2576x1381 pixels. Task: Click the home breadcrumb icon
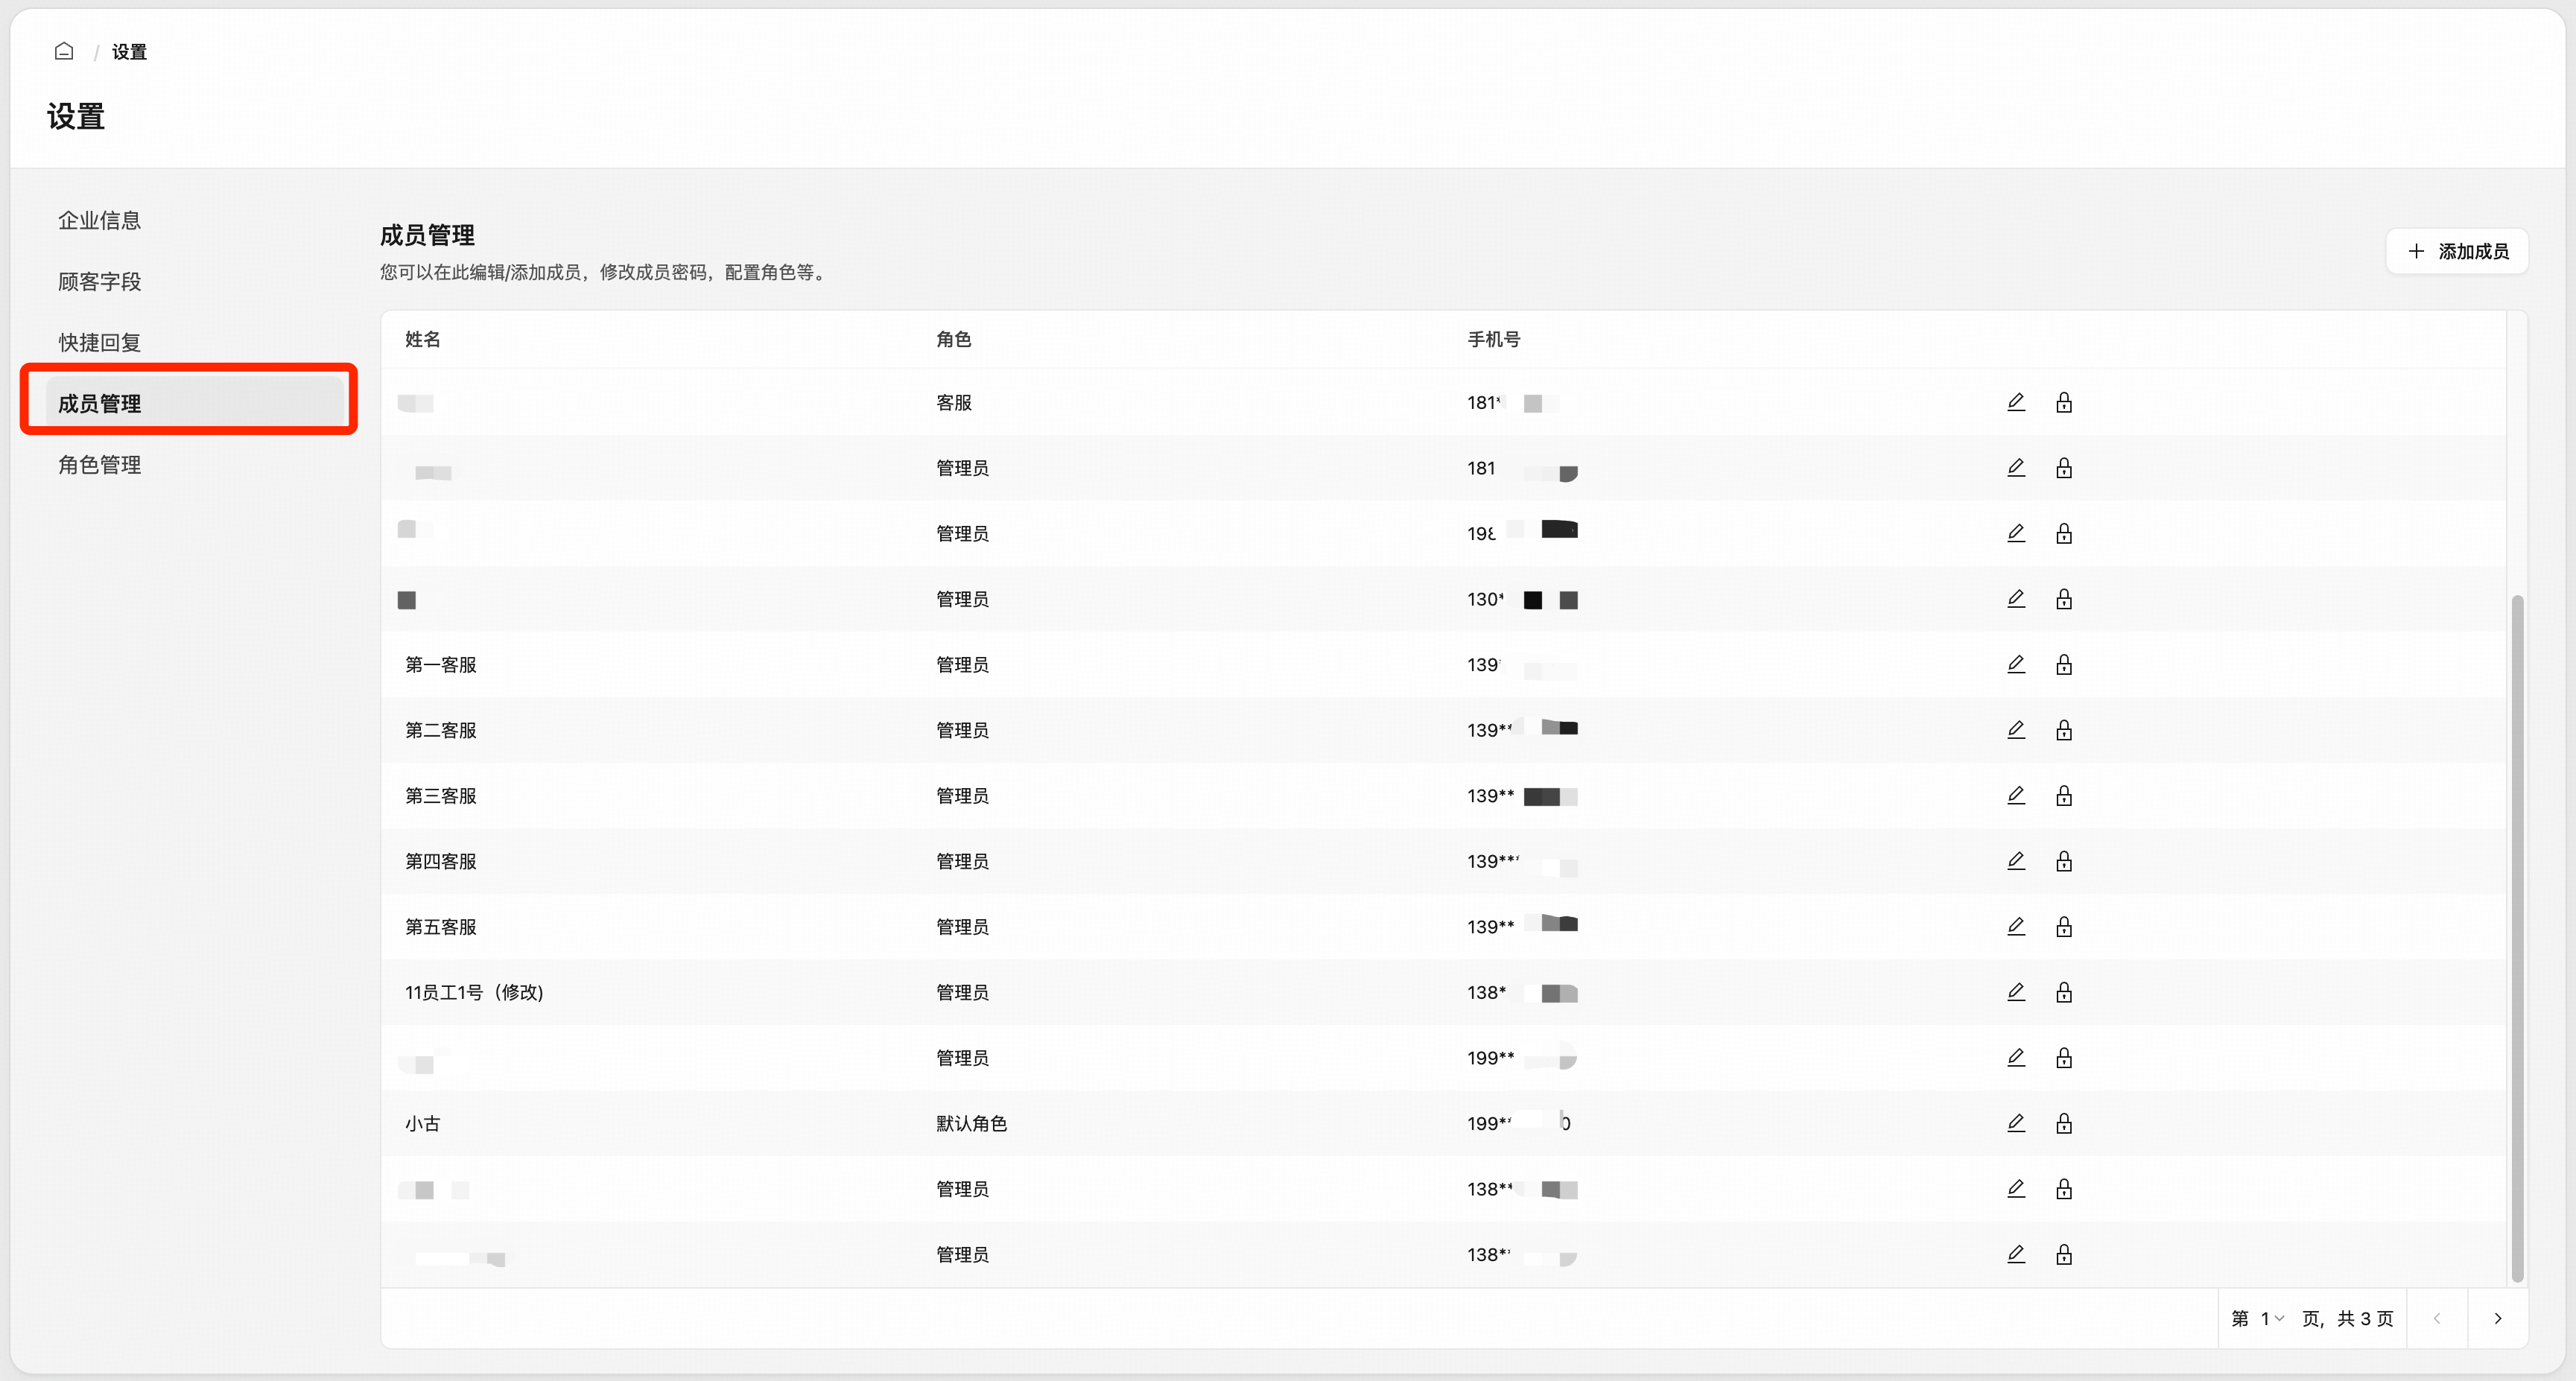64,51
